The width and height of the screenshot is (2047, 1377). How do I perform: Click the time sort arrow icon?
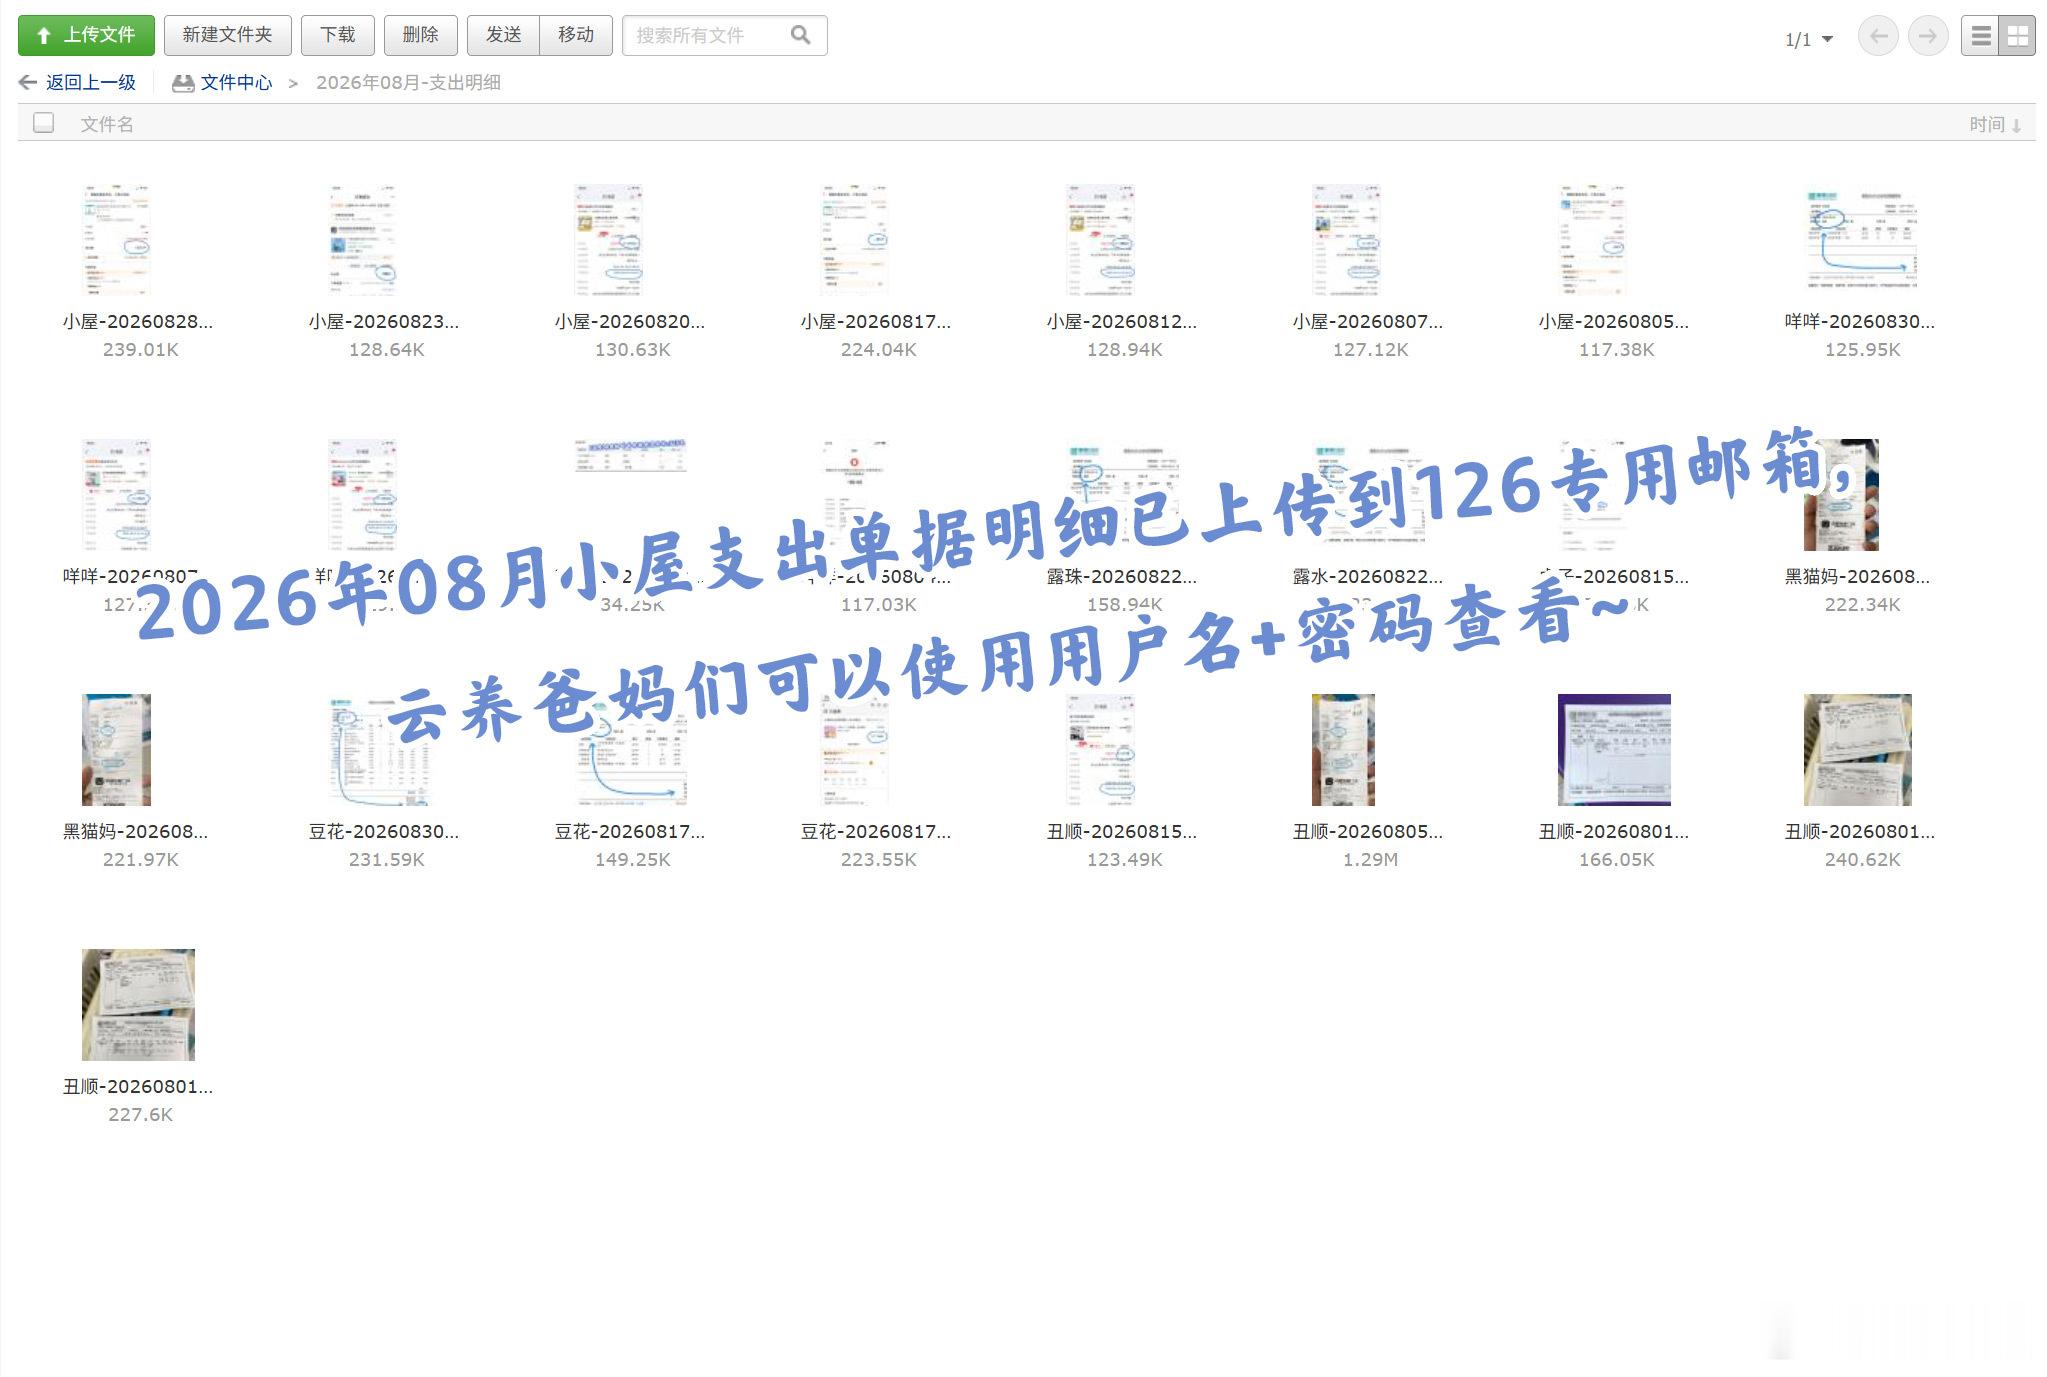2017,126
